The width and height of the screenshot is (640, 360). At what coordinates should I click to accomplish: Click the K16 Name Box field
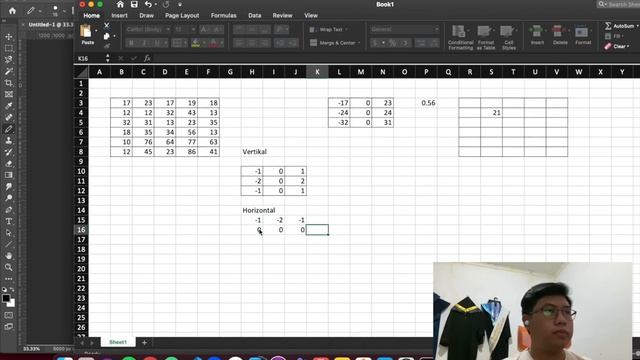tap(91, 58)
